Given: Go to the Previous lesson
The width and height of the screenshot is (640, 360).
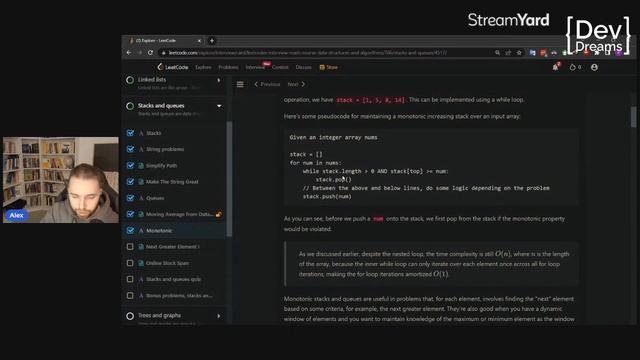Looking at the screenshot, I should pyautogui.click(x=267, y=84).
